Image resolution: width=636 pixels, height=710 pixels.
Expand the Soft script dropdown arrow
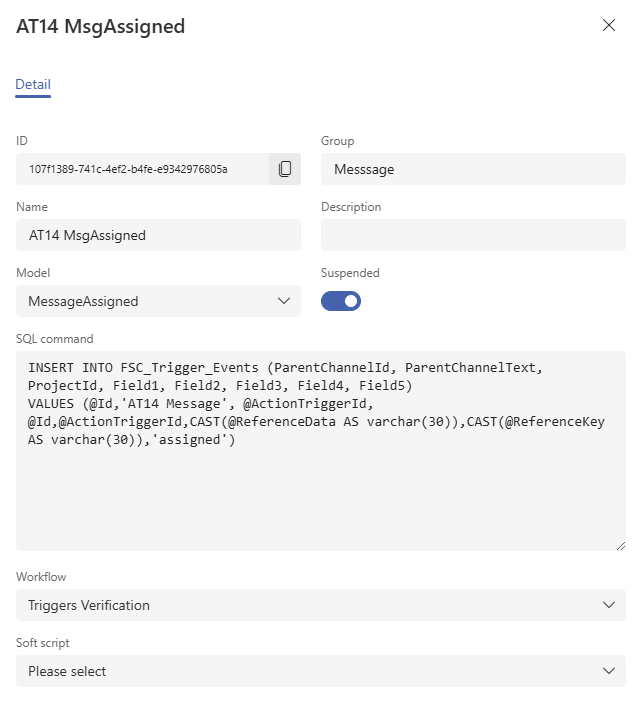point(609,671)
